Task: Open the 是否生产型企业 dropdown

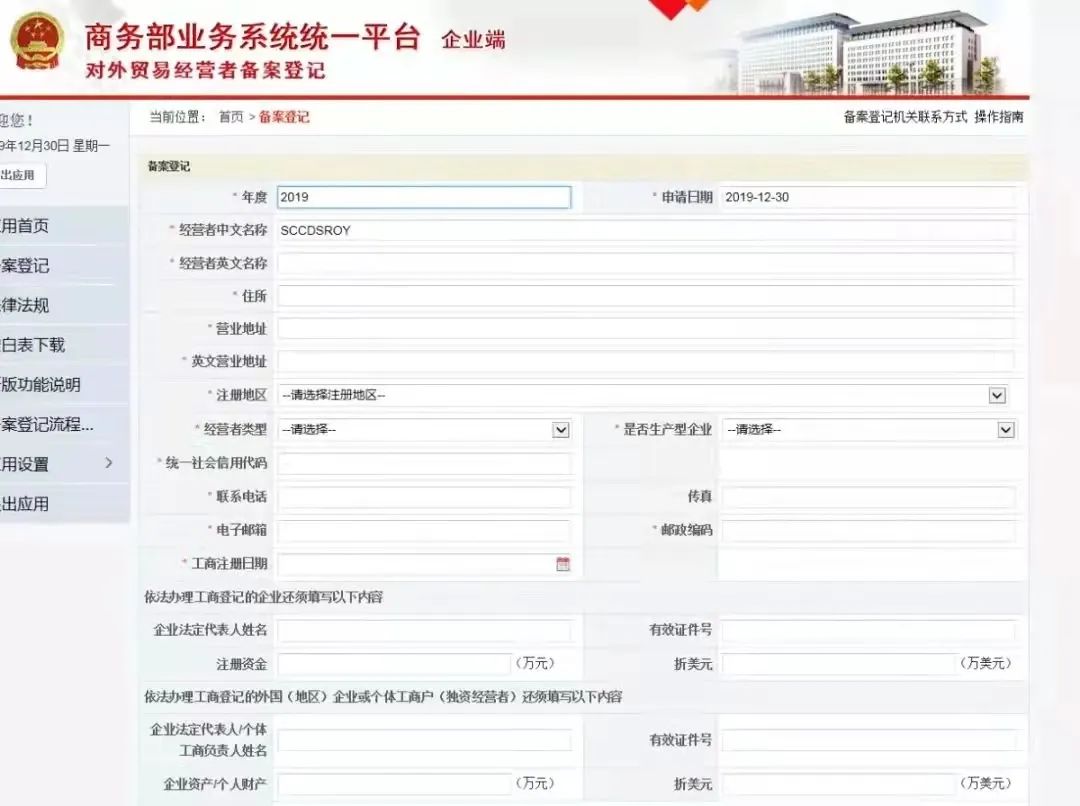Action: 1005,430
